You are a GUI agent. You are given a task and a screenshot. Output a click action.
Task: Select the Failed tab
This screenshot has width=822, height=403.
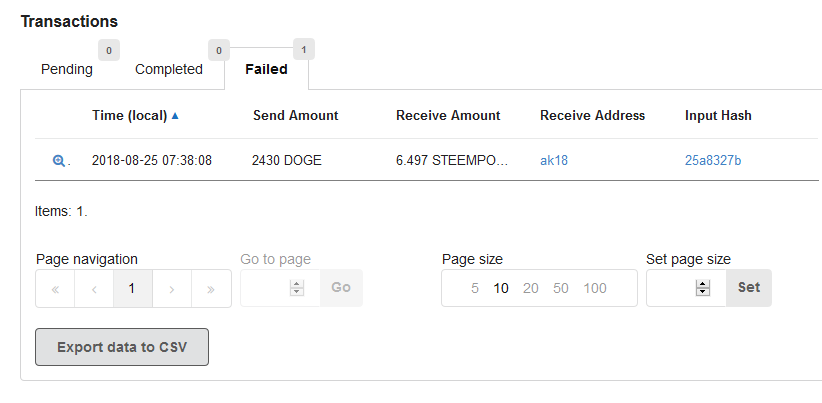266,69
